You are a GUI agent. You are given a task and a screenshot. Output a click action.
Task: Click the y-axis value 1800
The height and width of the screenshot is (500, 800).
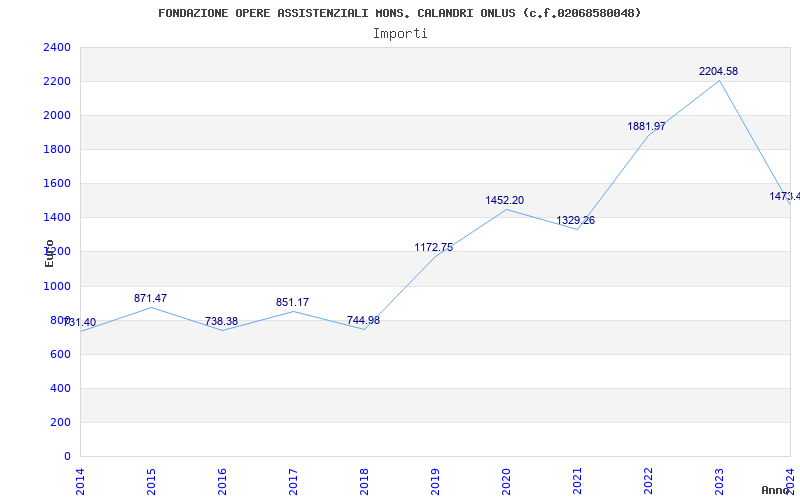(57, 149)
